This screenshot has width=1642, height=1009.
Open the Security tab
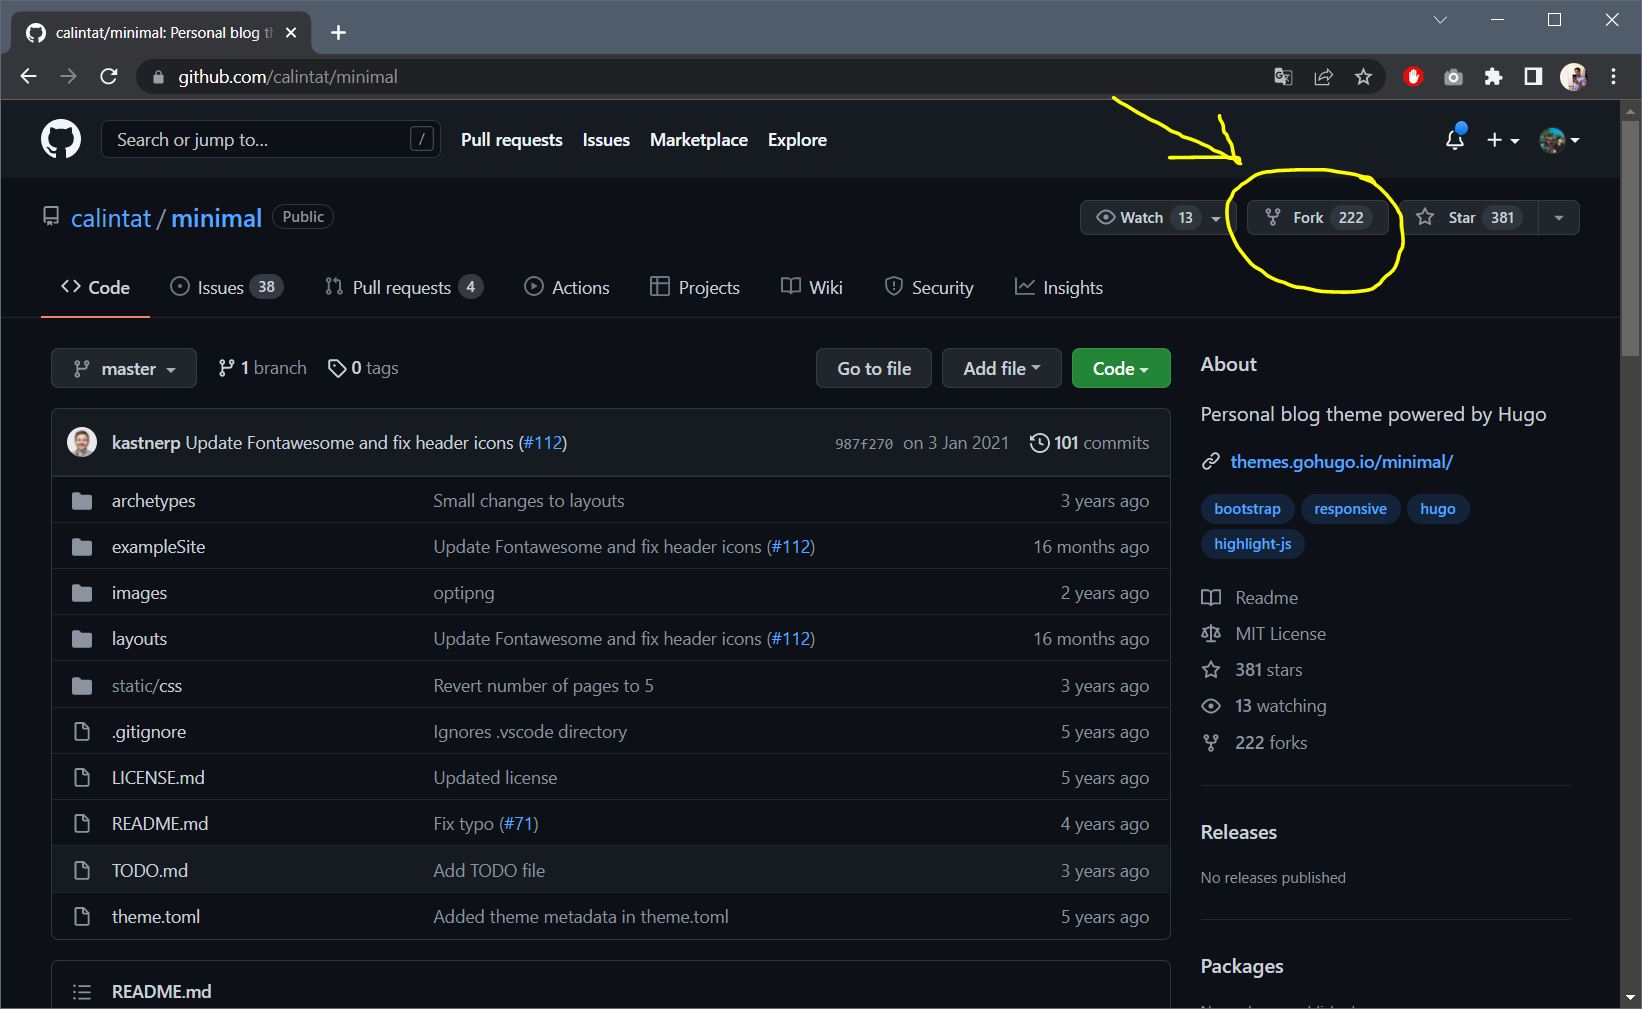pyautogui.click(x=928, y=287)
